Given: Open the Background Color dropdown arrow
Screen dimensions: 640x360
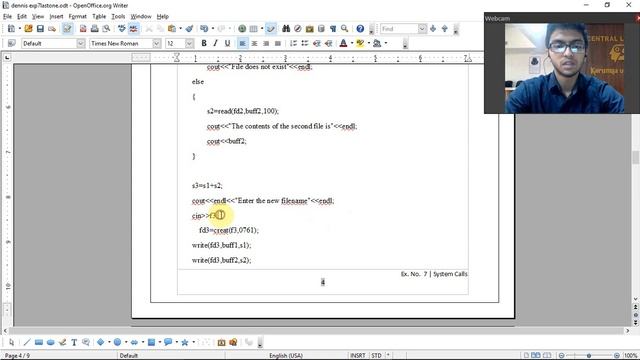Looking at the screenshot, I should click(x=386, y=43).
